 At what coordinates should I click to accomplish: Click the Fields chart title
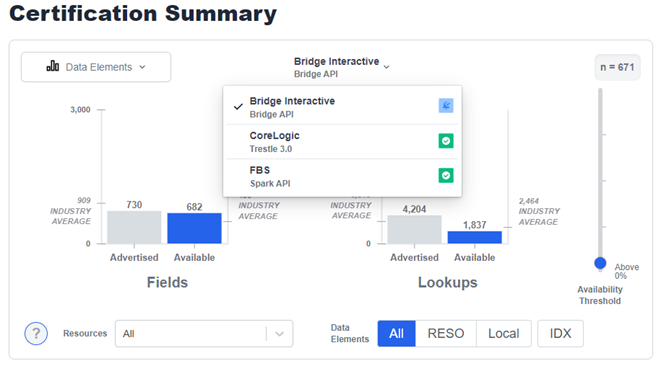point(167,282)
